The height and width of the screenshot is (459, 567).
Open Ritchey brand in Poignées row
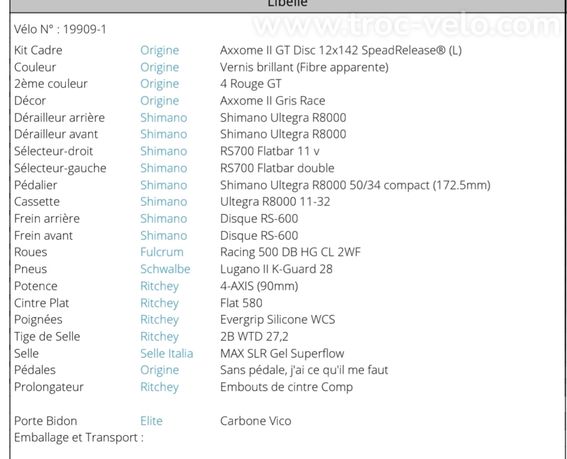(x=159, y=320)
